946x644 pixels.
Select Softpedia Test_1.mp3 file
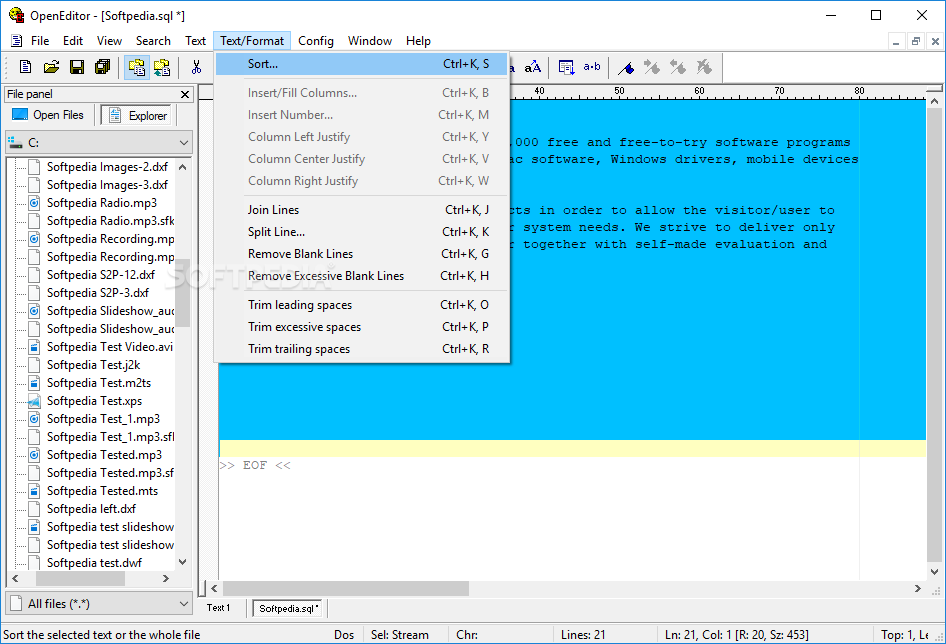pos(103,419)
